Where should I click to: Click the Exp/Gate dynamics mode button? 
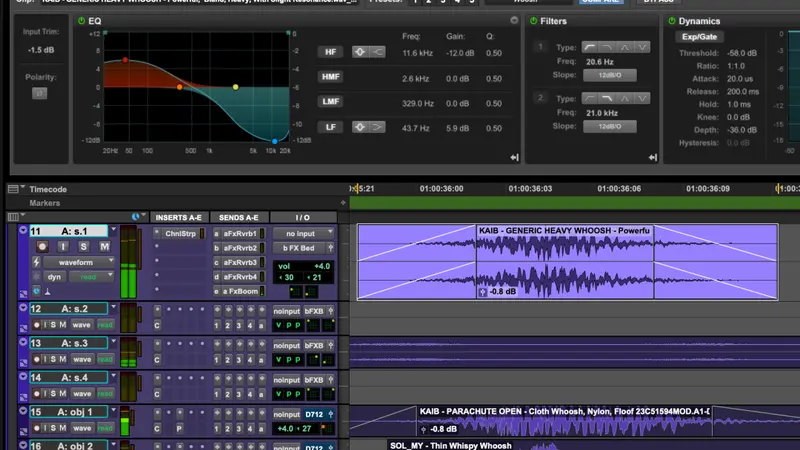699,37
